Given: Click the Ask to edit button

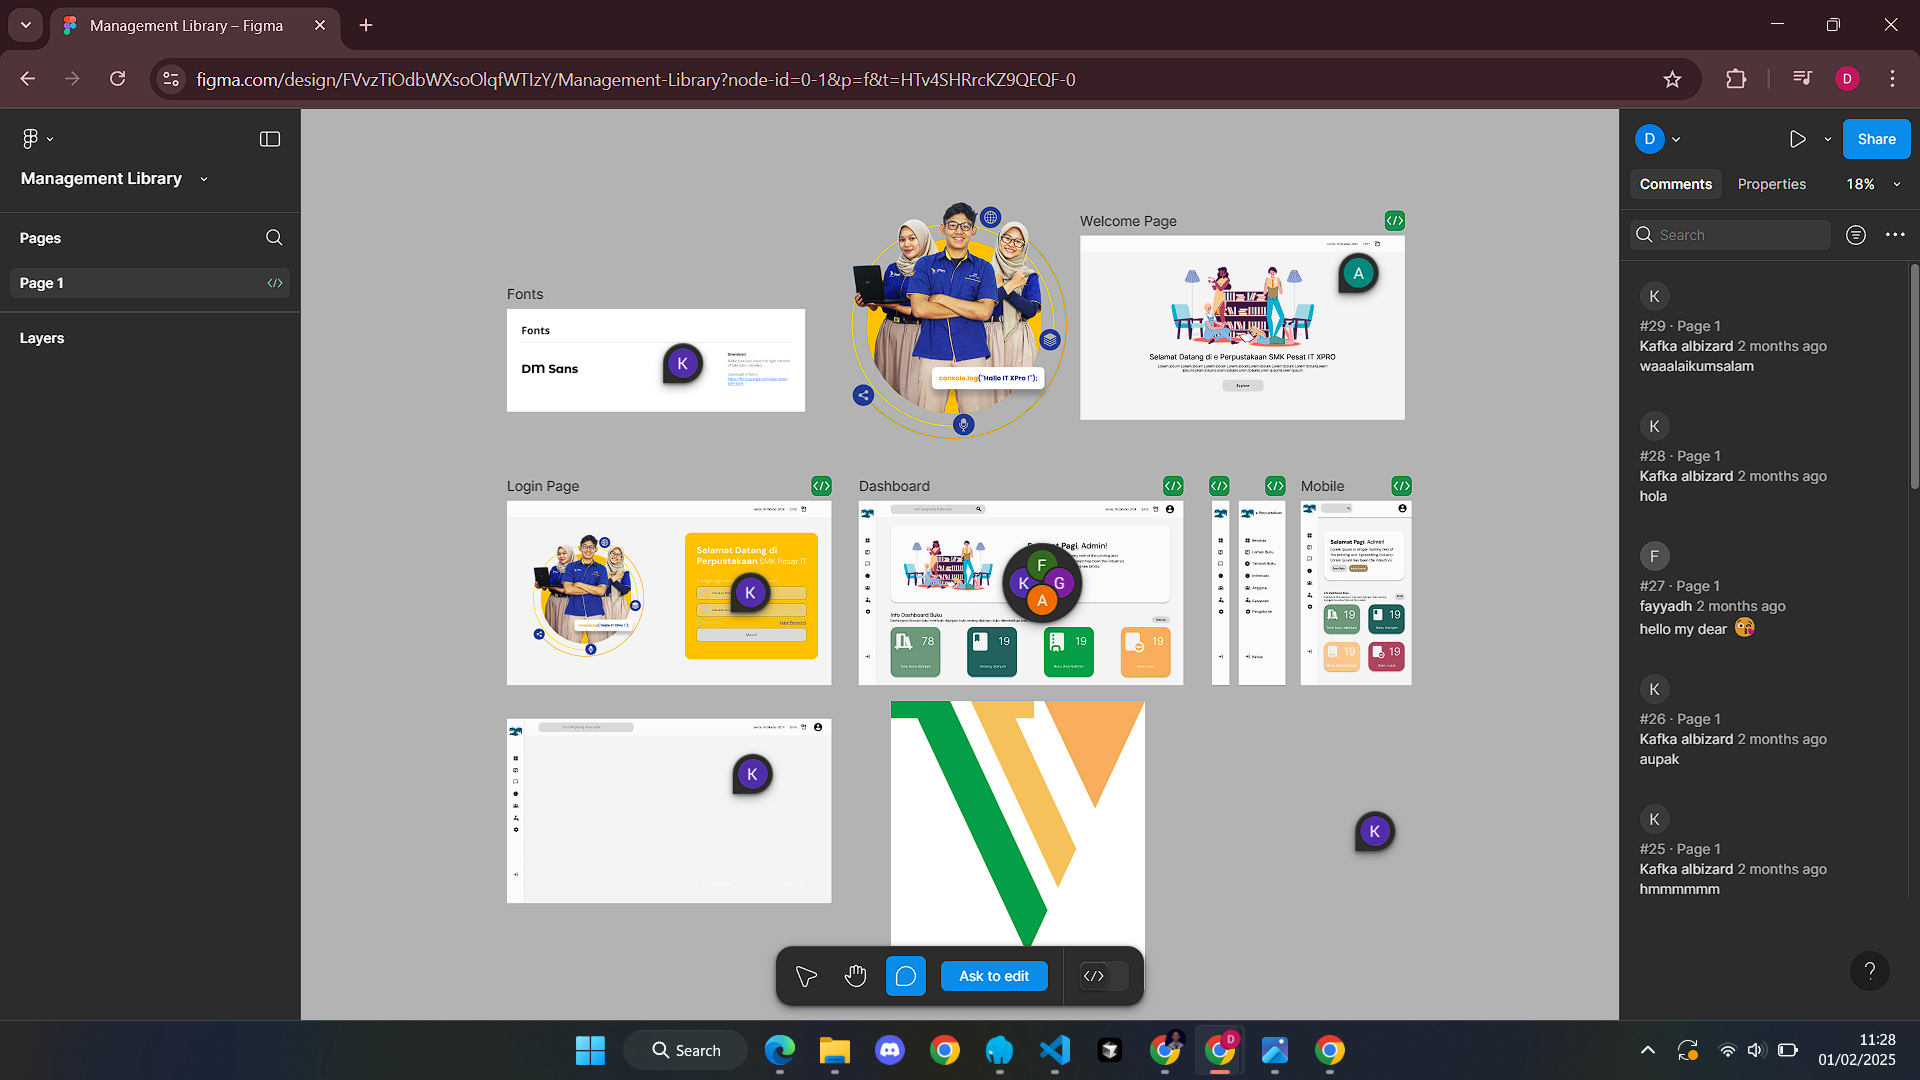Looking at the screenshot, I should pos(993,976).
